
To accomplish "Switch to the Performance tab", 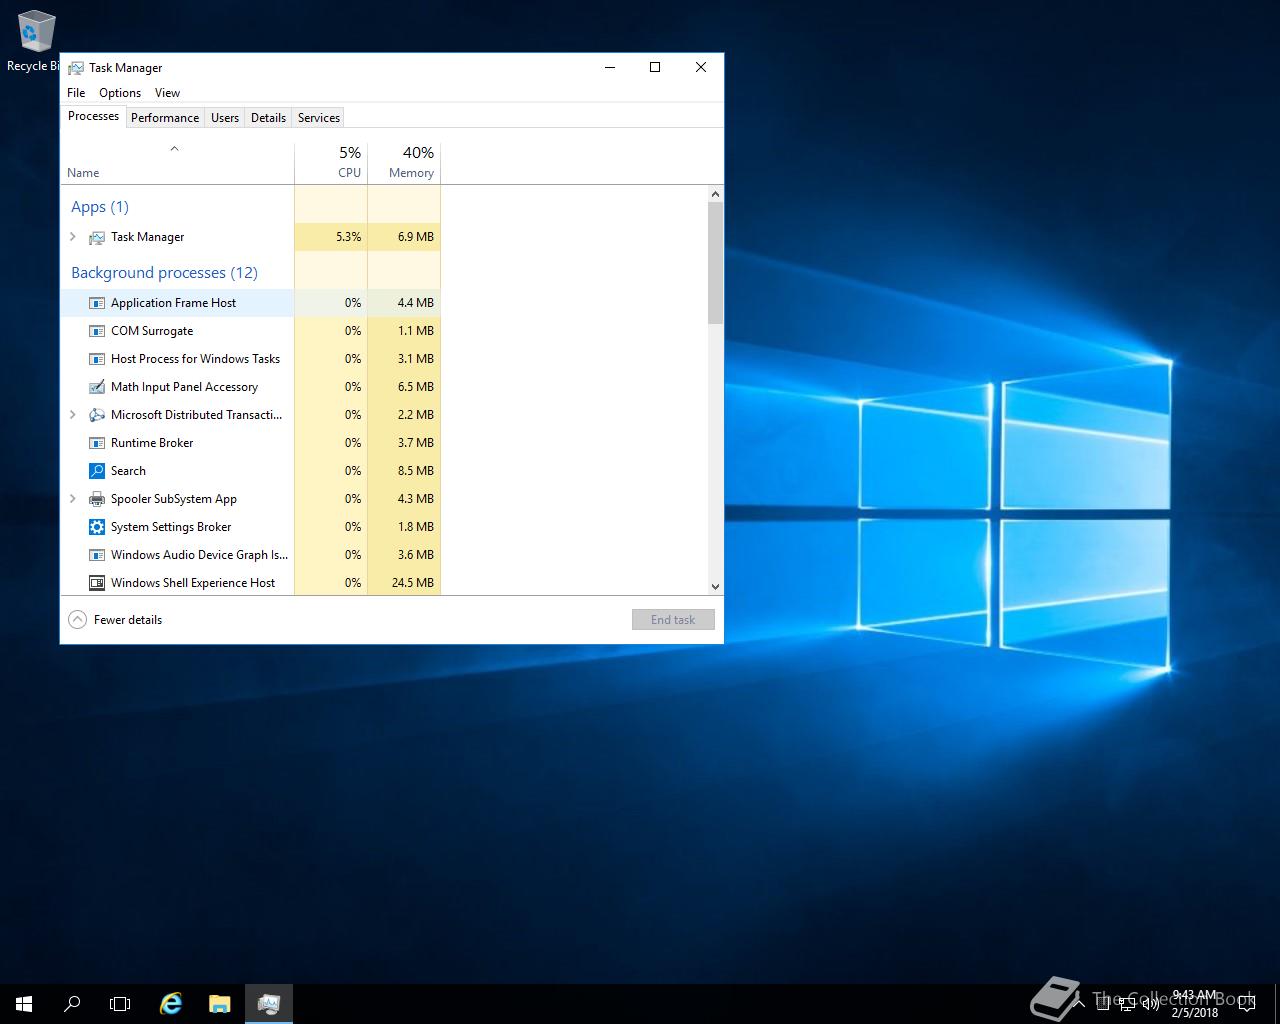I will pos(165,118).
